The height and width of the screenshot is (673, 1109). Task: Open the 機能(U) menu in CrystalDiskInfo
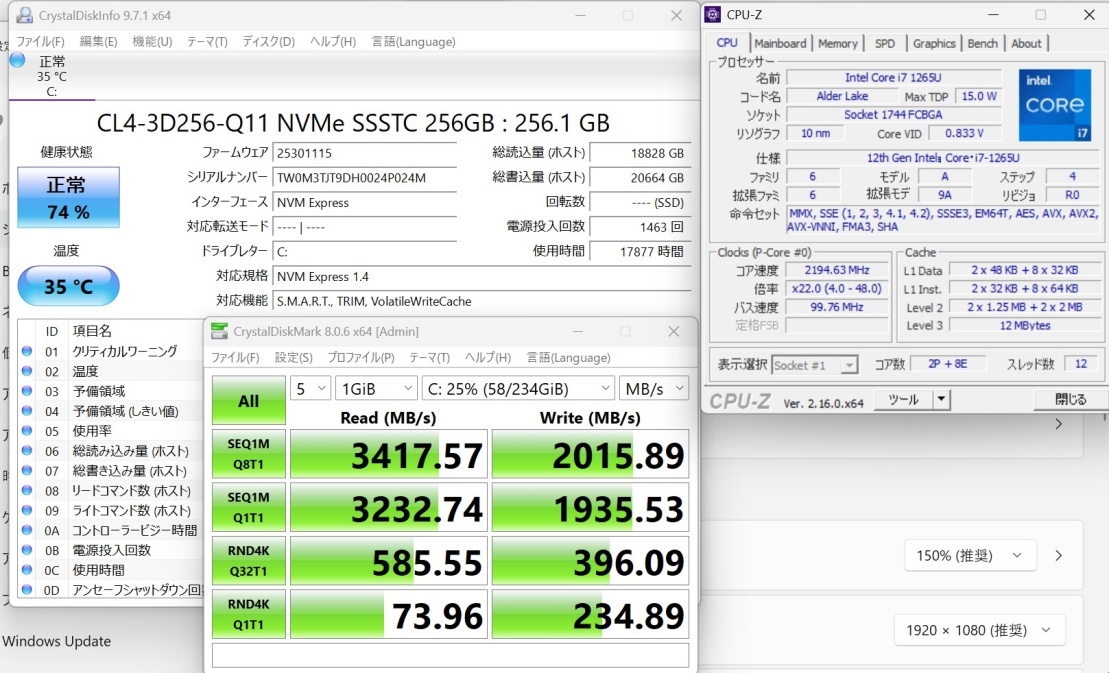152,41
